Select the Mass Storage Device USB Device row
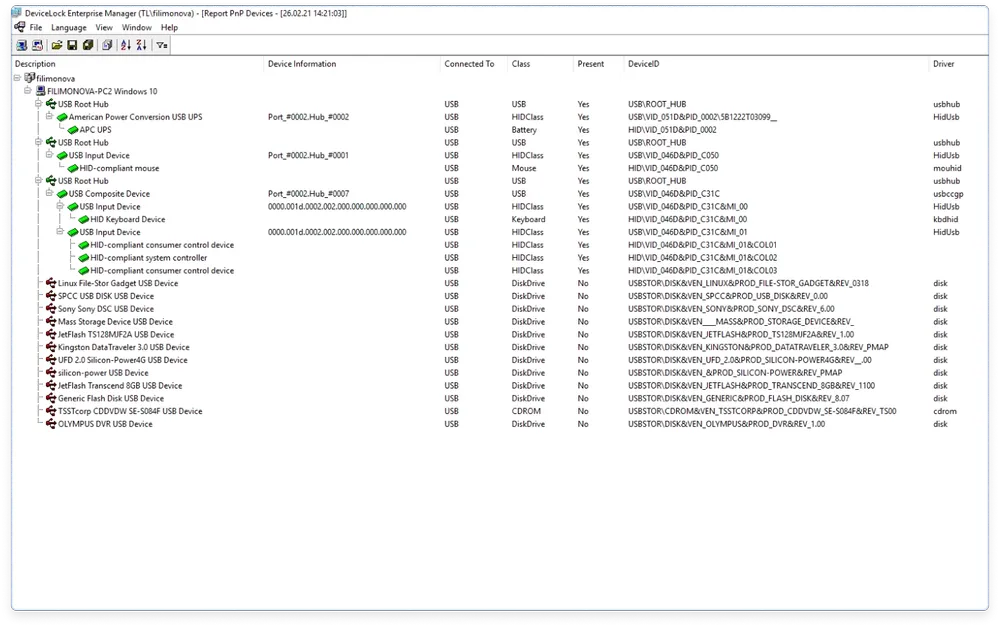The image size is (1000, 627). pos(500,321)
